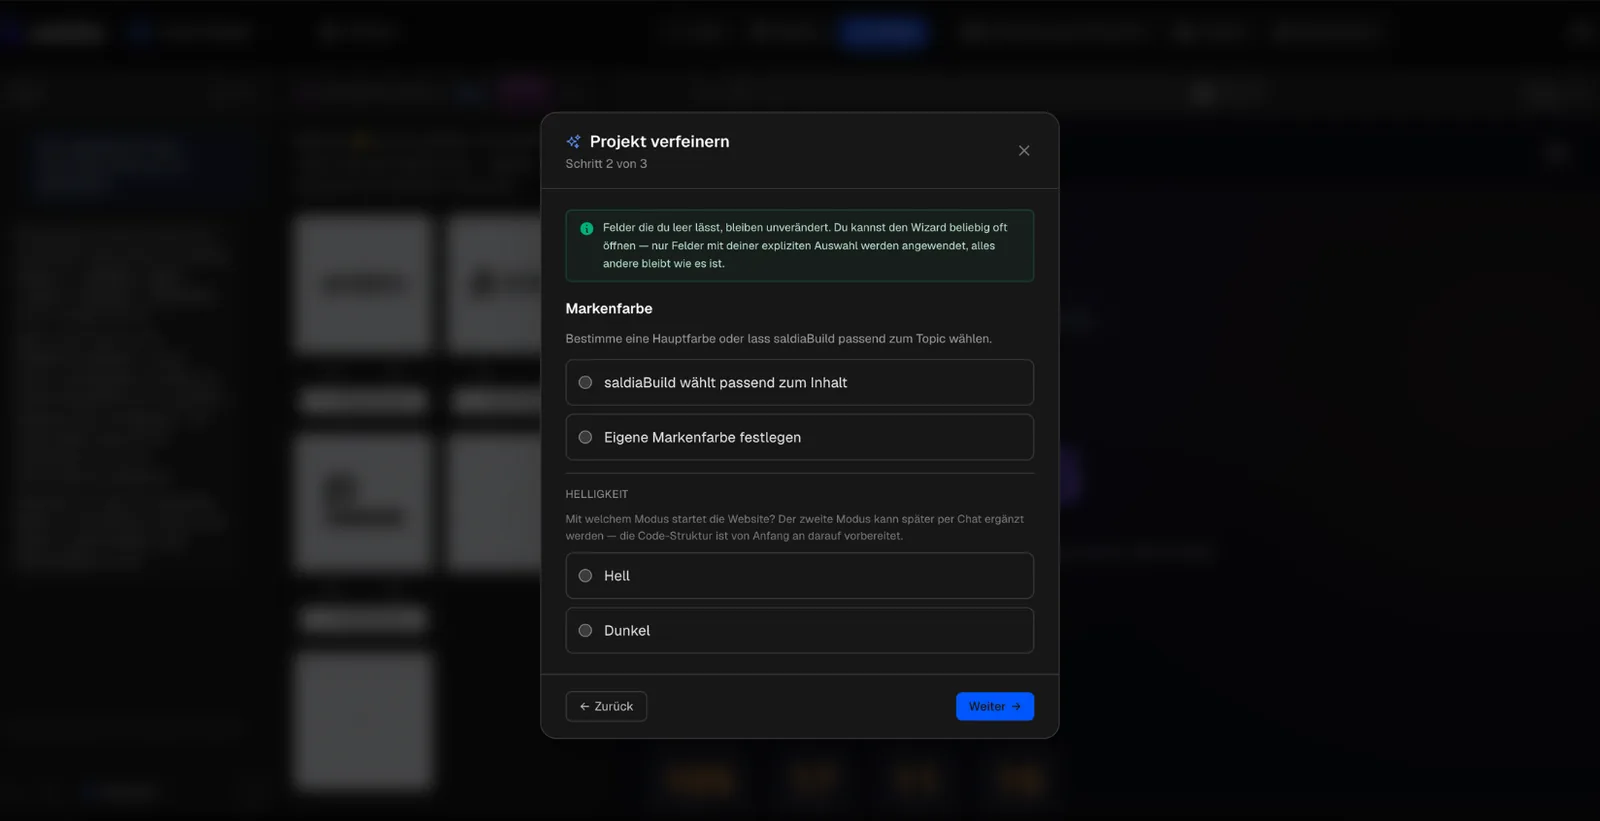Click the sparkle icon beside Projekt verfeinern

[x=573, y=142]
